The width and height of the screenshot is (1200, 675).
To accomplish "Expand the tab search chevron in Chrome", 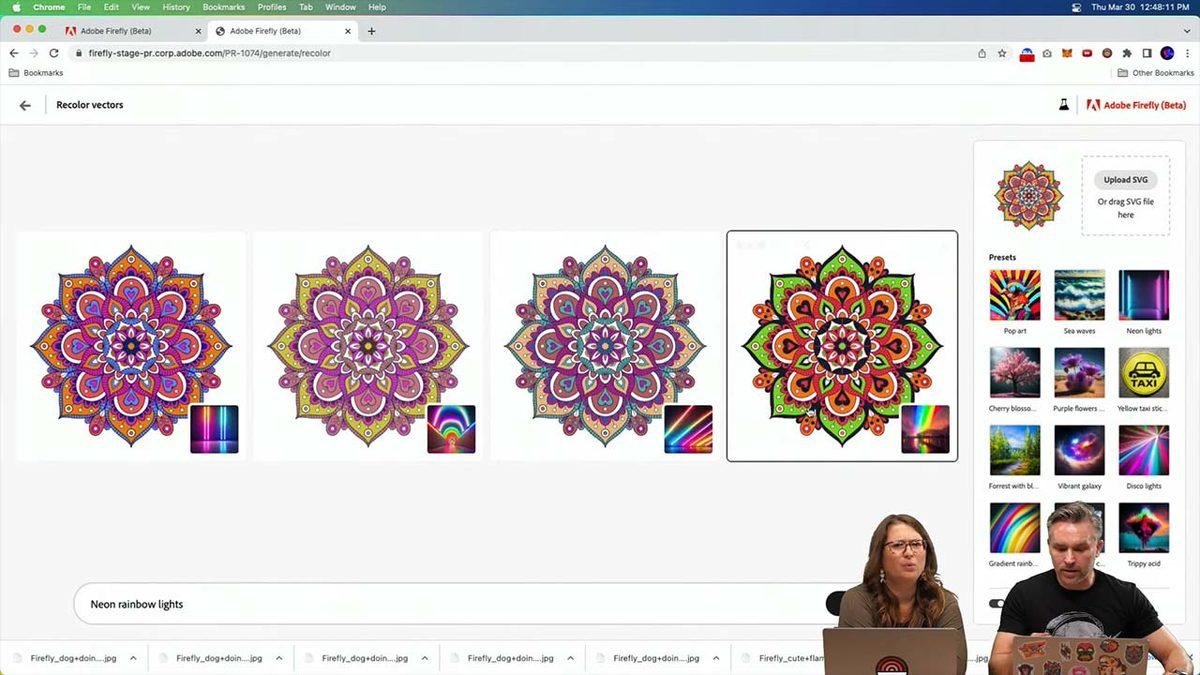I will click(1187, 31).
